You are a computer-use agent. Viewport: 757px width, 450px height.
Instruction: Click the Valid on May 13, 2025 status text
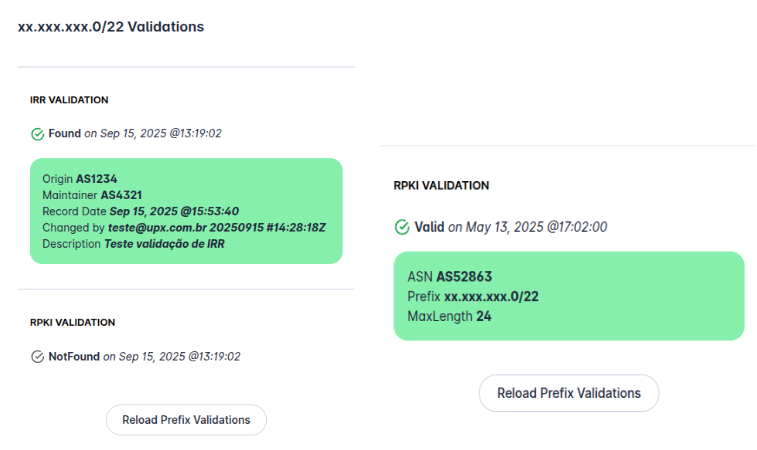point(511,227)
